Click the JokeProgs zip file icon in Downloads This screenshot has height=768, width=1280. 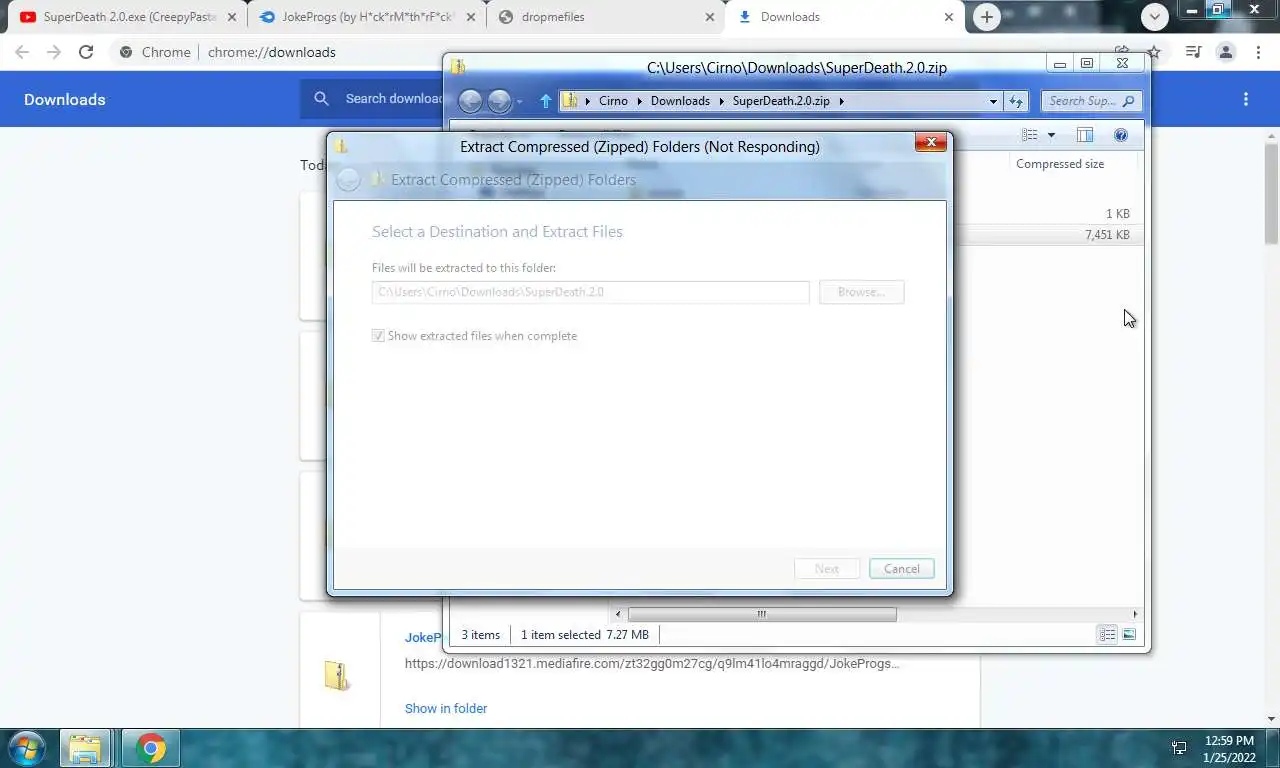pos(337,675)
